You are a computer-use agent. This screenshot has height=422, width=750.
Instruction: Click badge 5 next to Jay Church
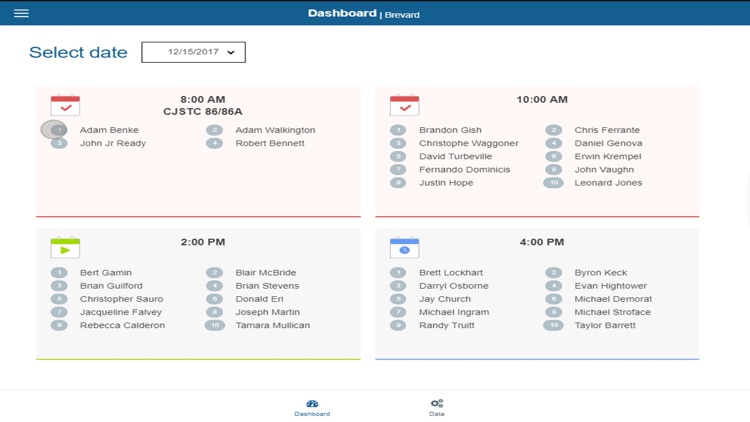coord(398,299)
